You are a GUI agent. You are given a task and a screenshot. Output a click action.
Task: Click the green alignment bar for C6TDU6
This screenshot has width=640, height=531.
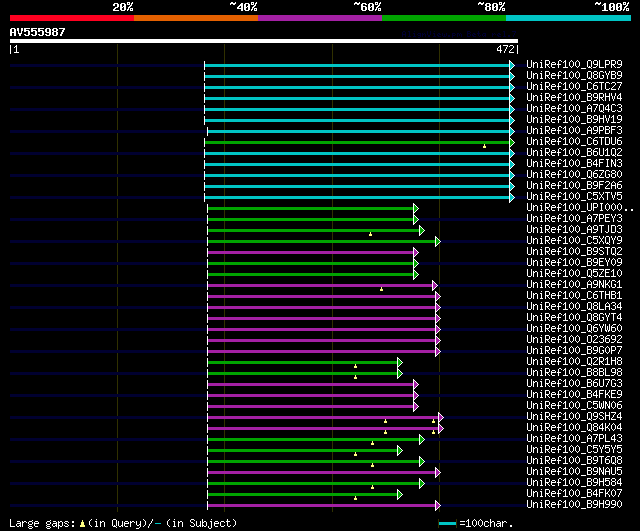coord(357,142)
